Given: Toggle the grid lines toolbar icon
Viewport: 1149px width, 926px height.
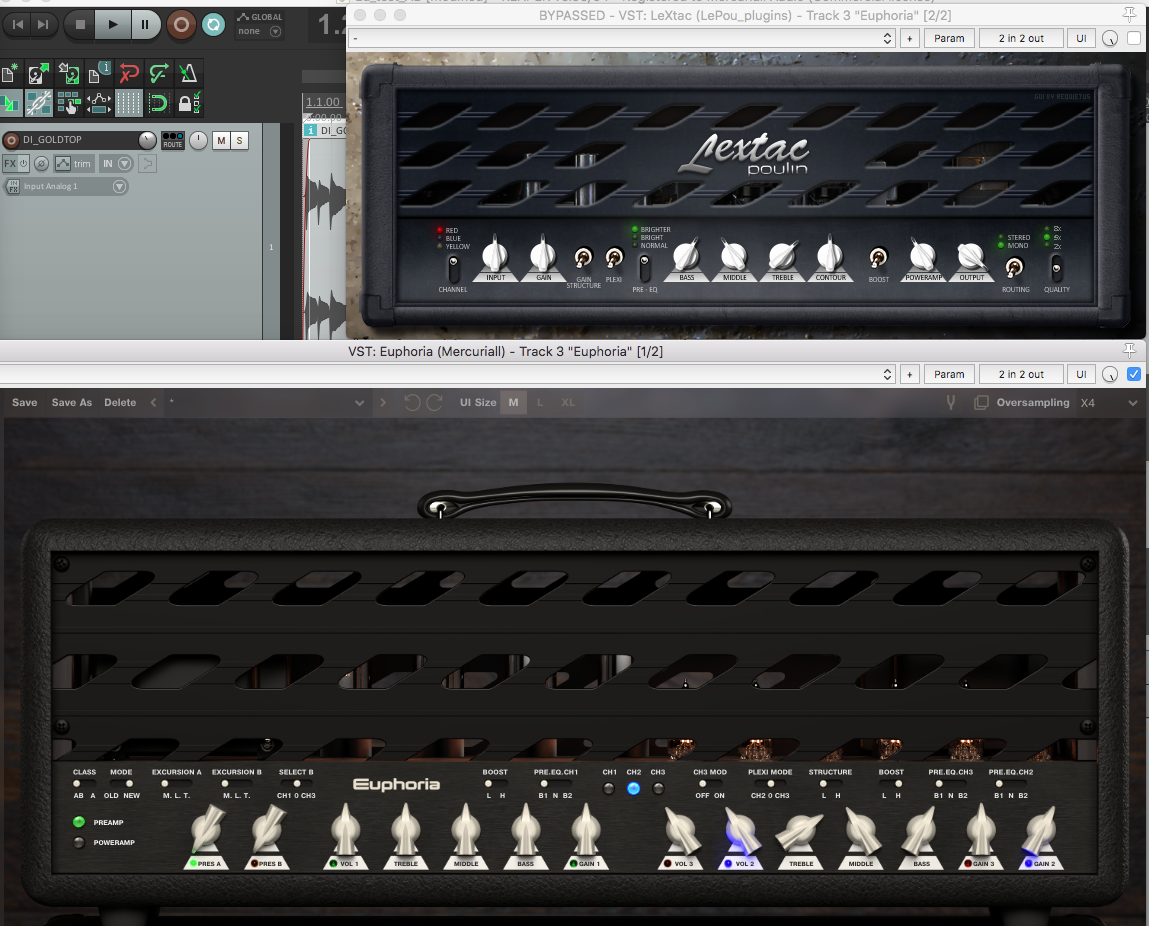Looking at the screenshot, I should (x=129, y=103).
